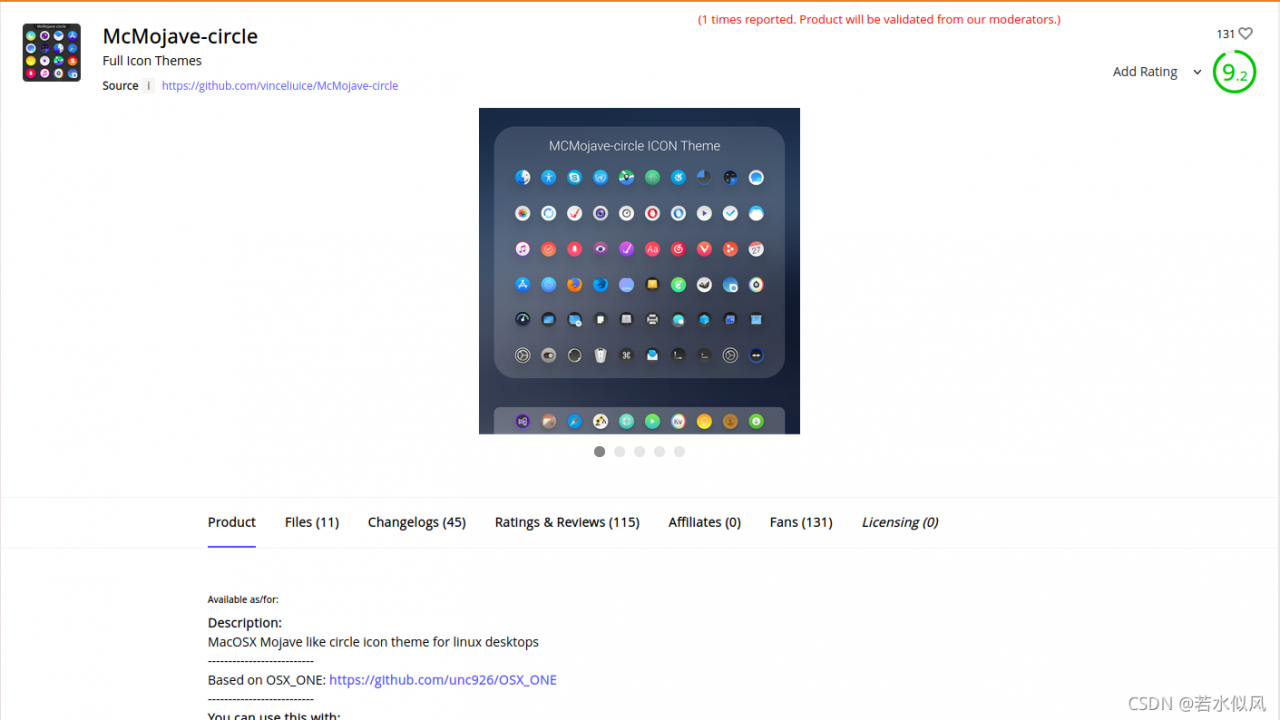Click the red '1 times reported' notice

pos(879,20)
